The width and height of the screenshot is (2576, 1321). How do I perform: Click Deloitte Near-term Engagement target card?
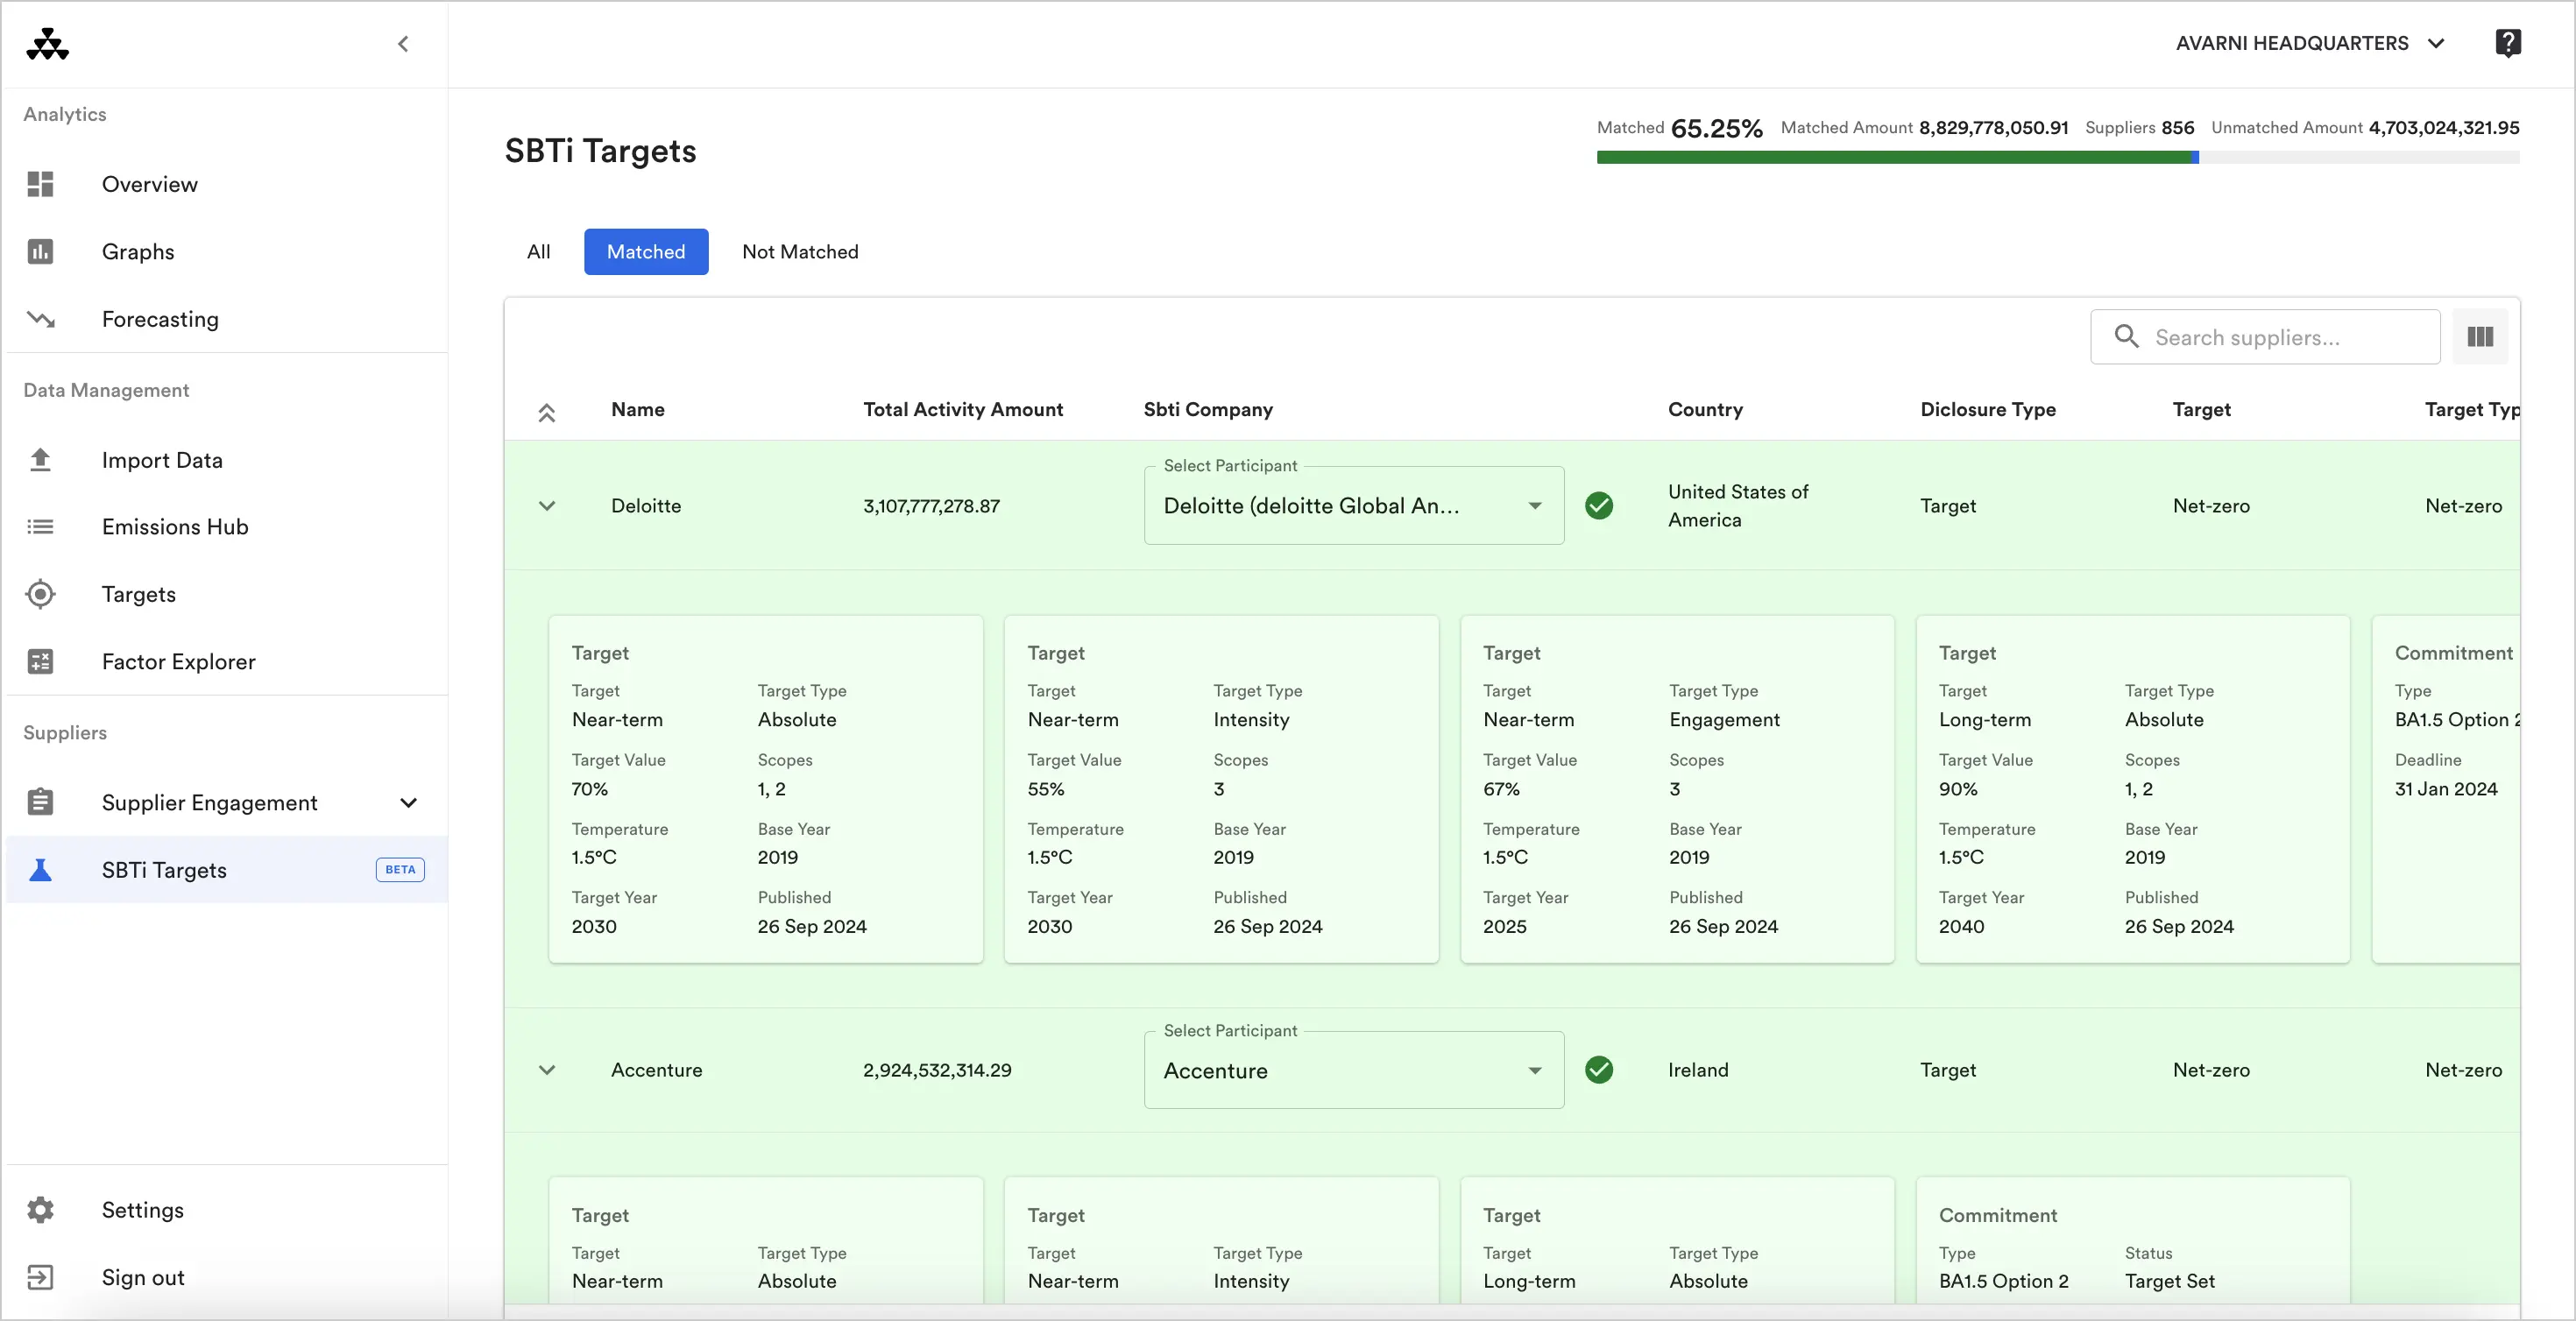[1677, 789]
